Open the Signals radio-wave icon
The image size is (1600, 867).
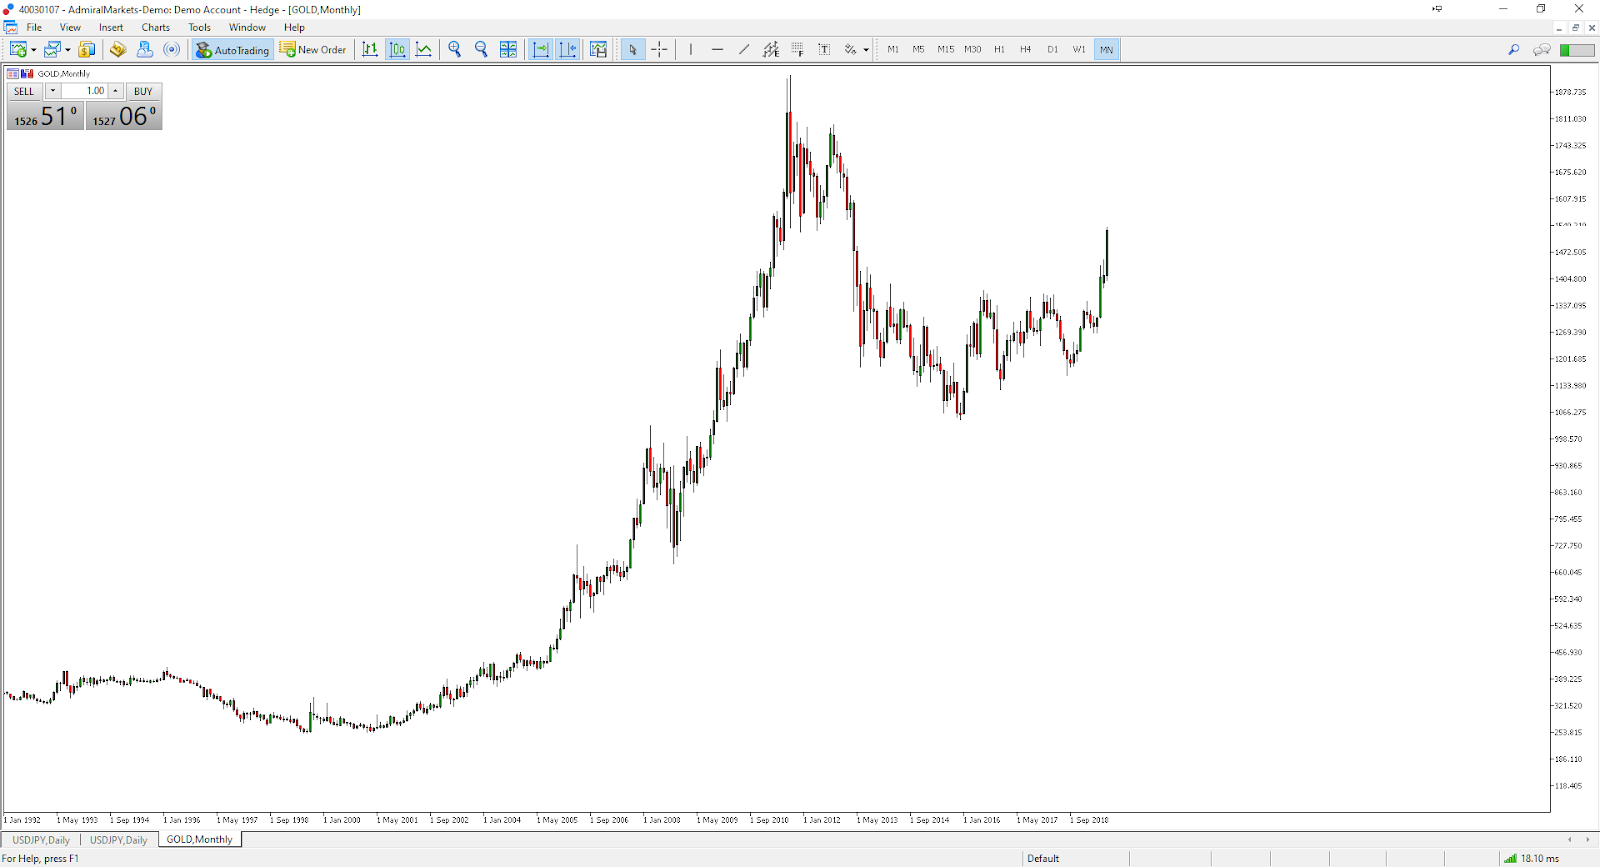coord(172,49)
